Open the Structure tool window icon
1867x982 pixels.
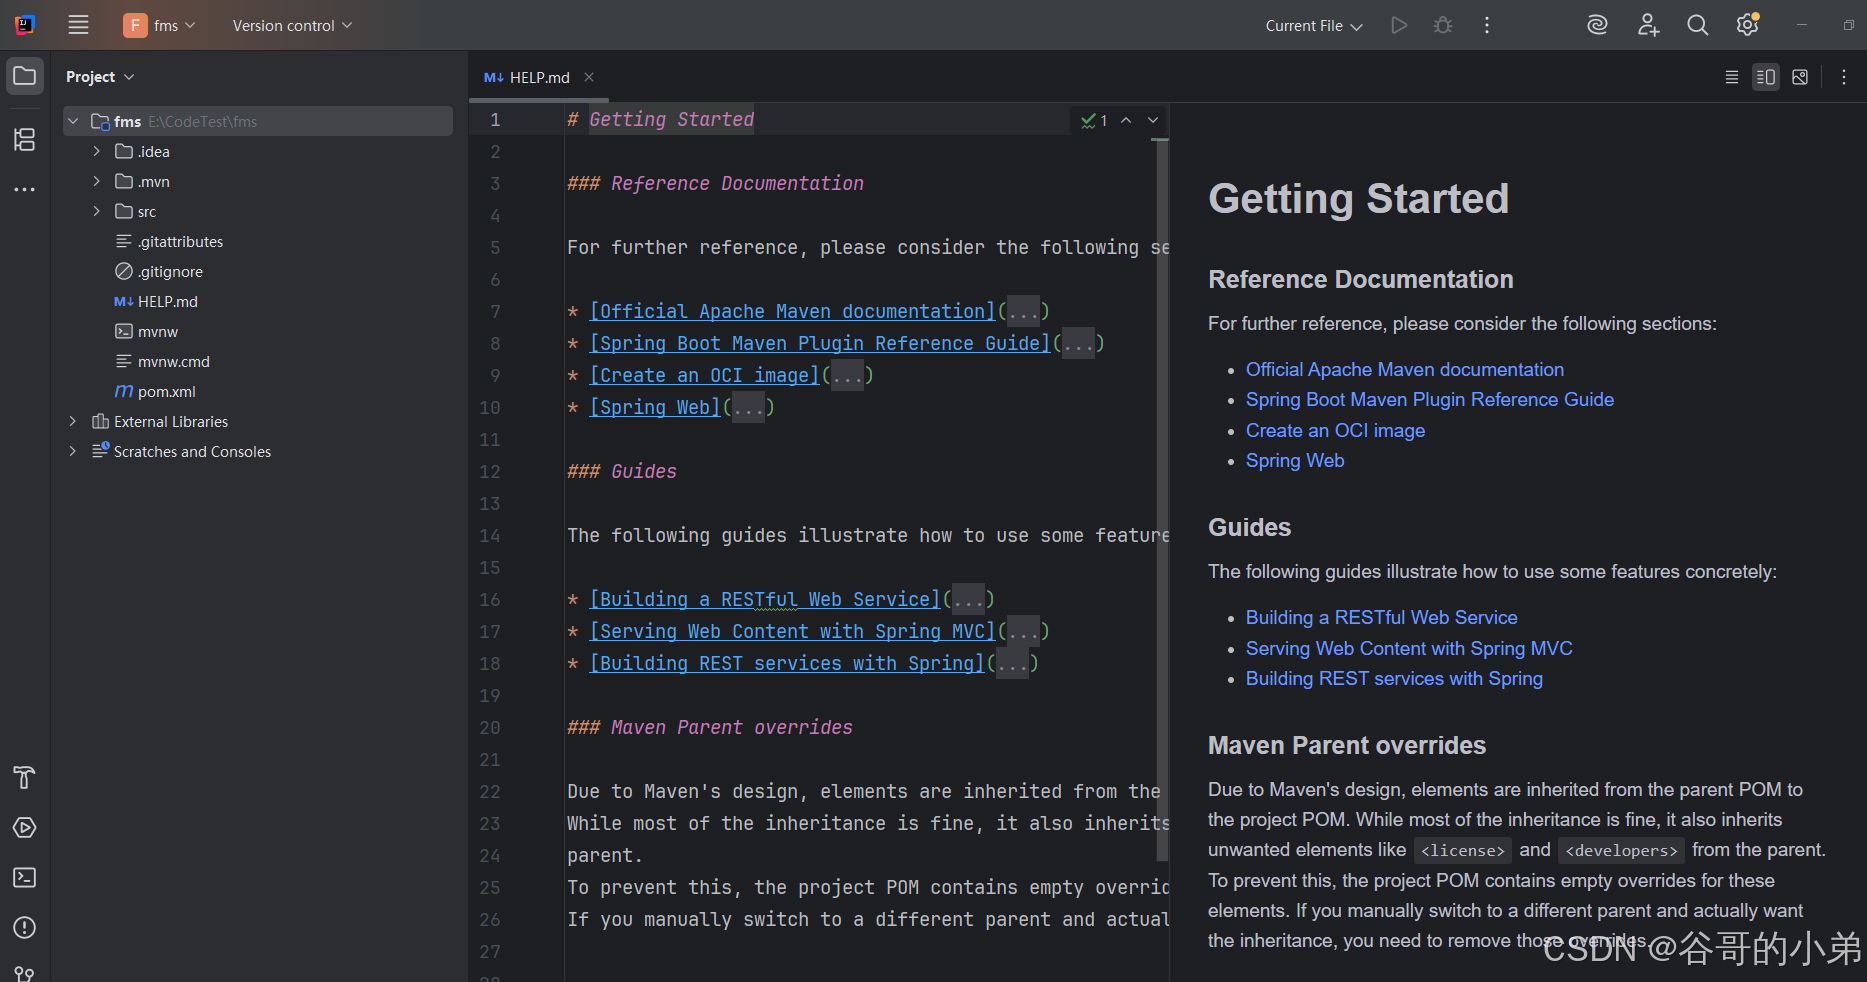click(25, 139)
